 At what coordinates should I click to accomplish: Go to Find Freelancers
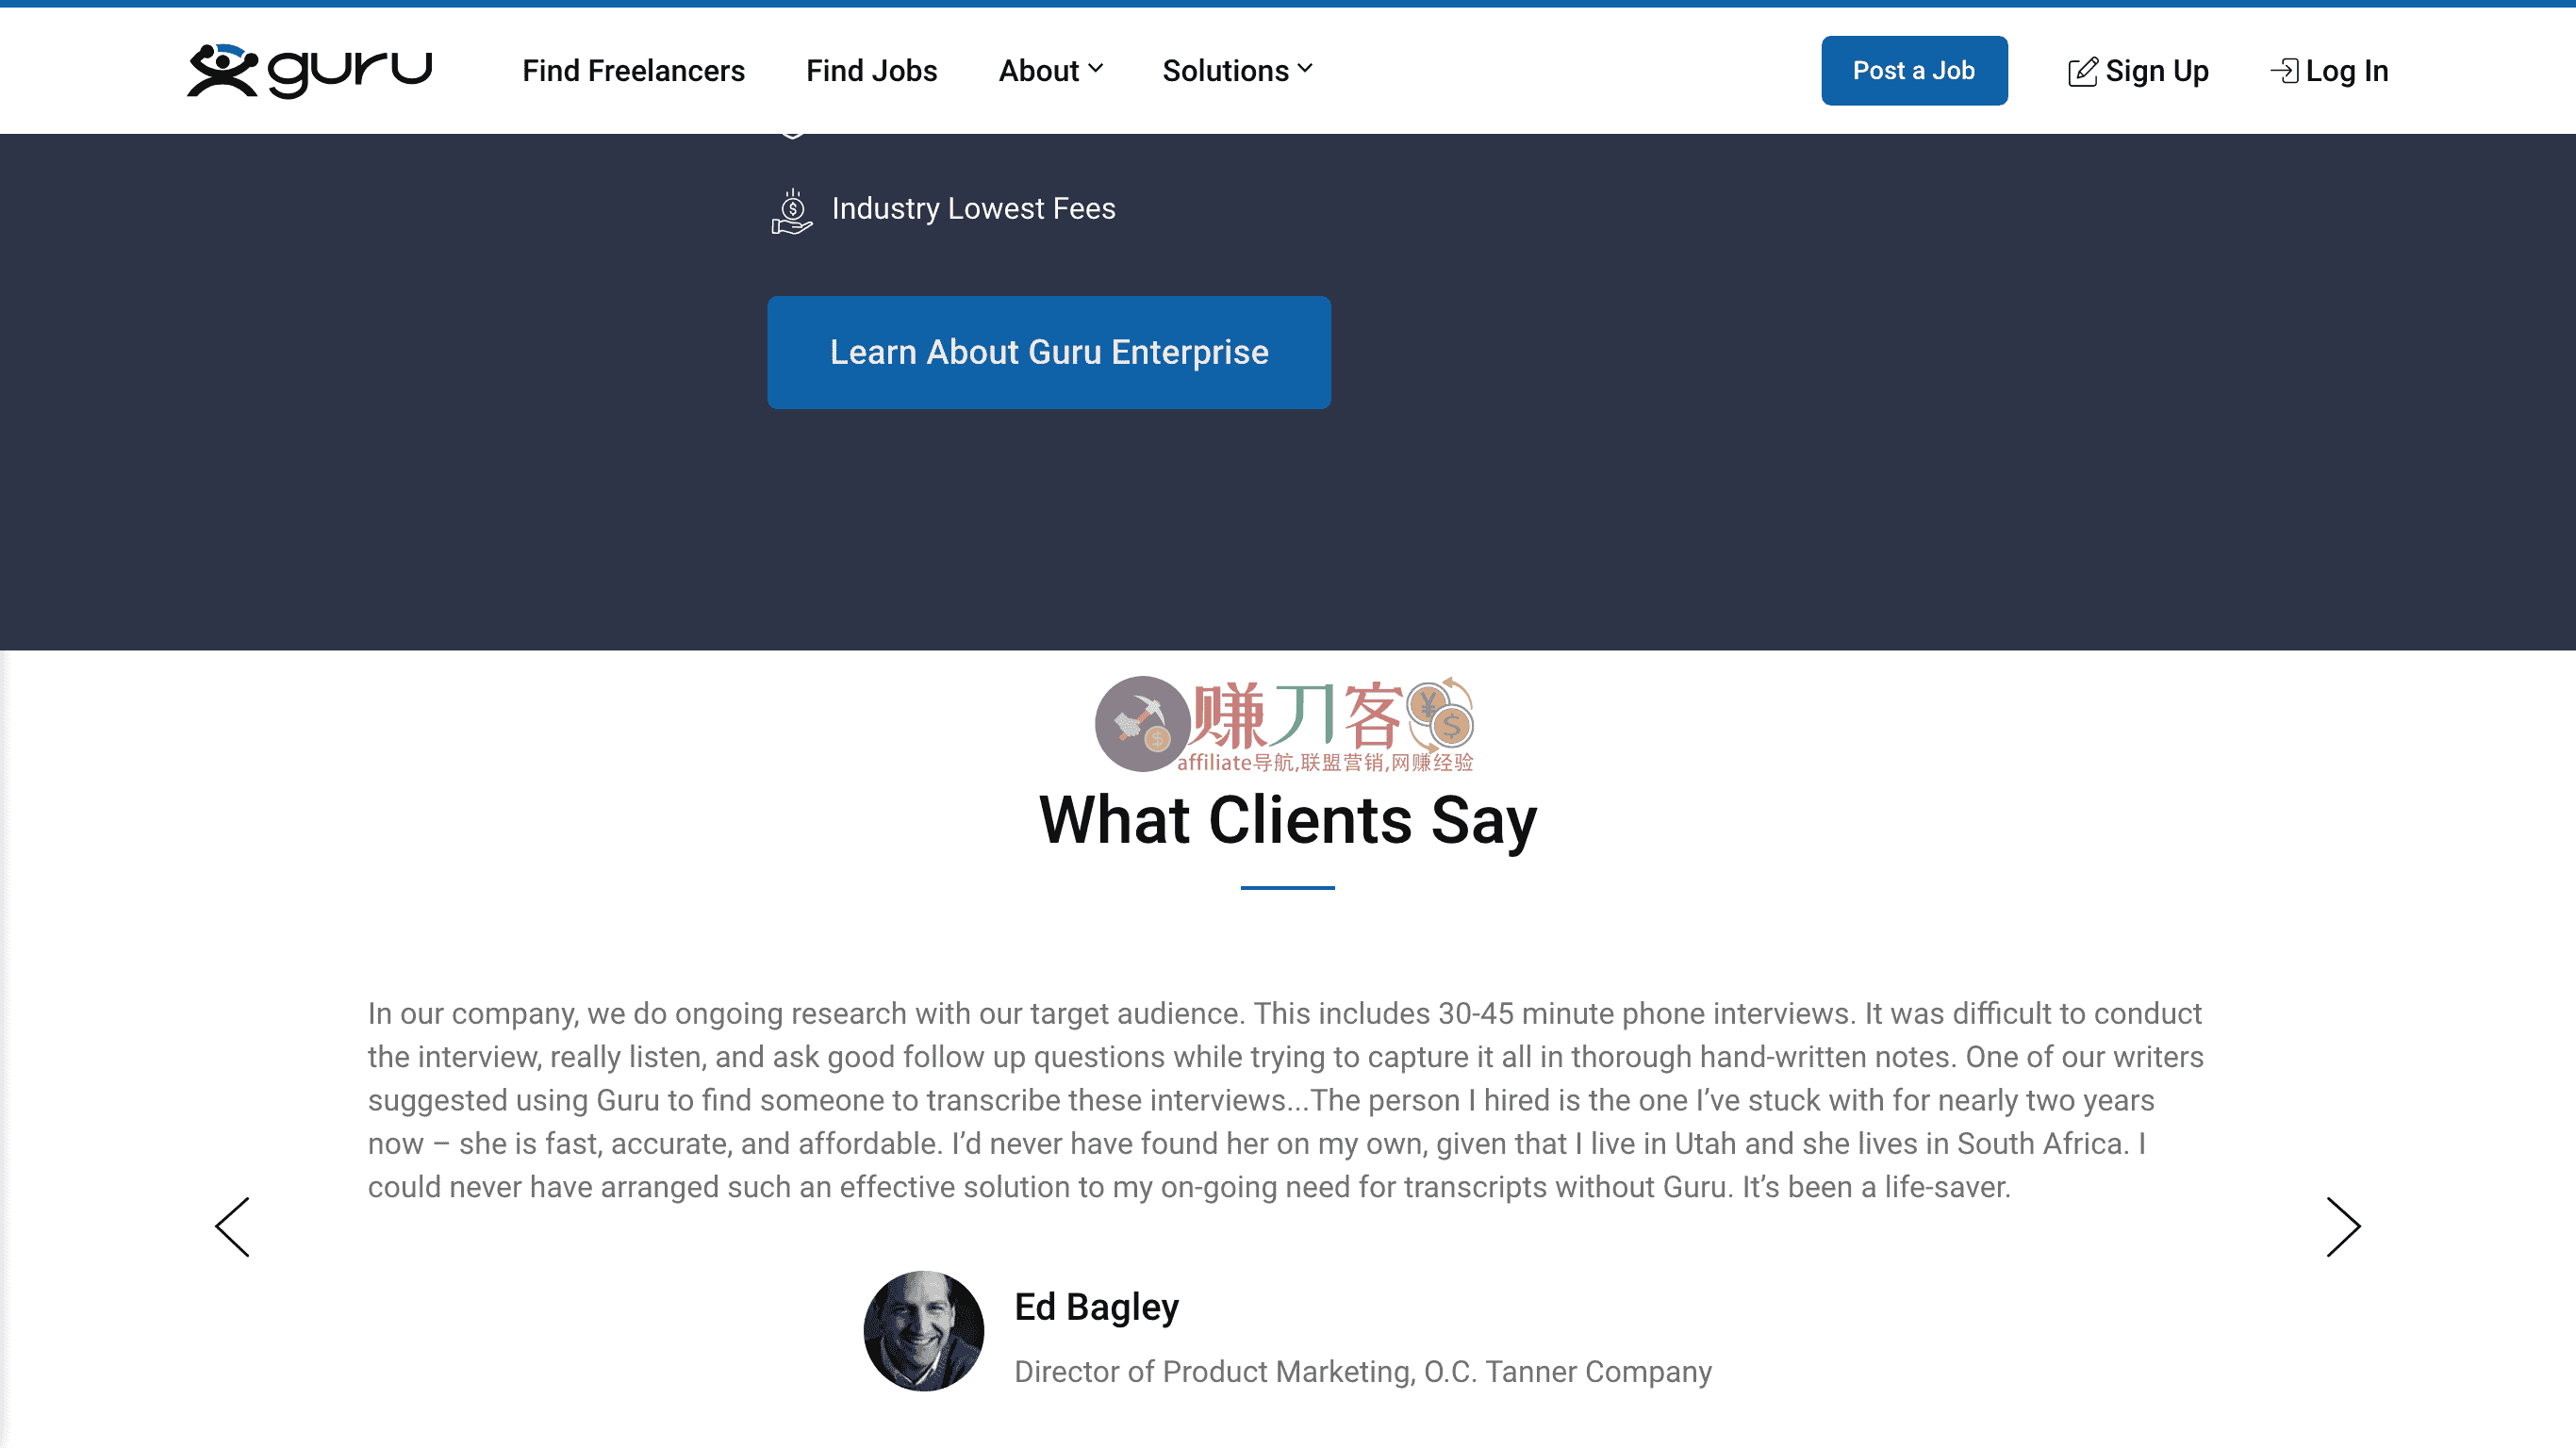(x=633, y=71)
